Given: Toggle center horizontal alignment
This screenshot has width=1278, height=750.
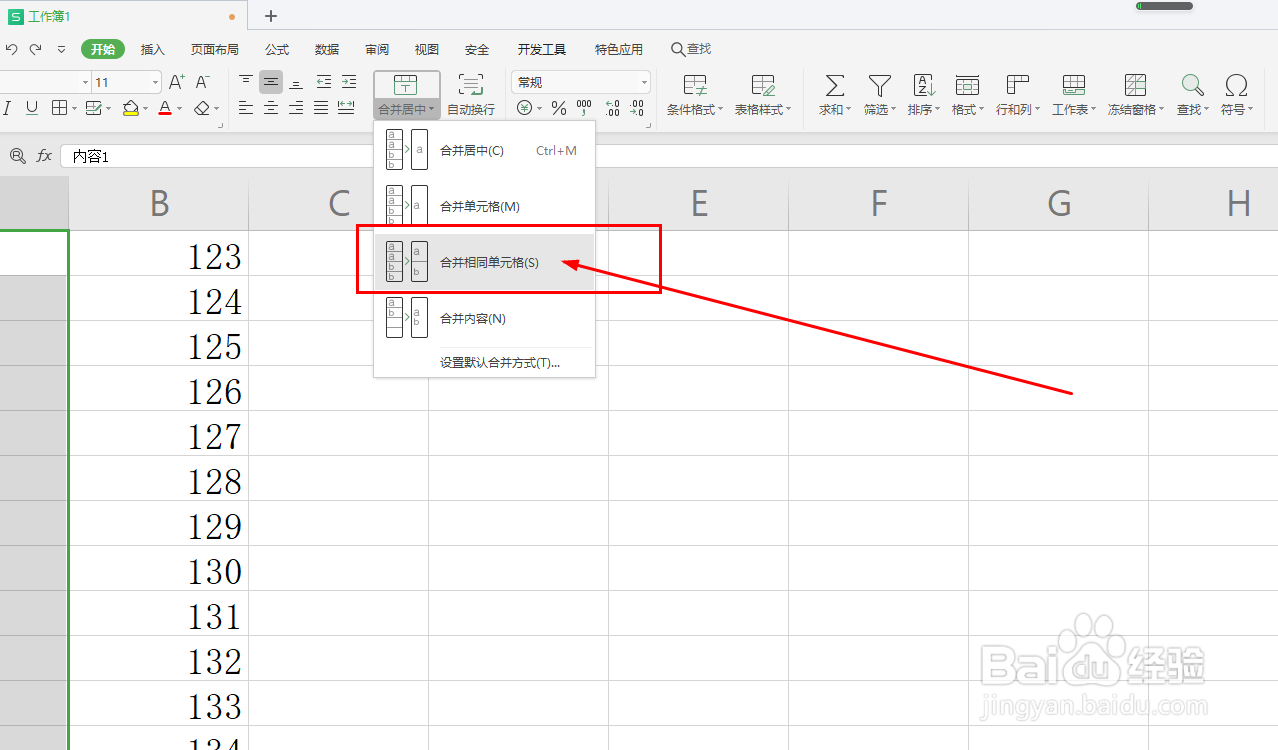Looking at the screenshot, I should [270, 108].
